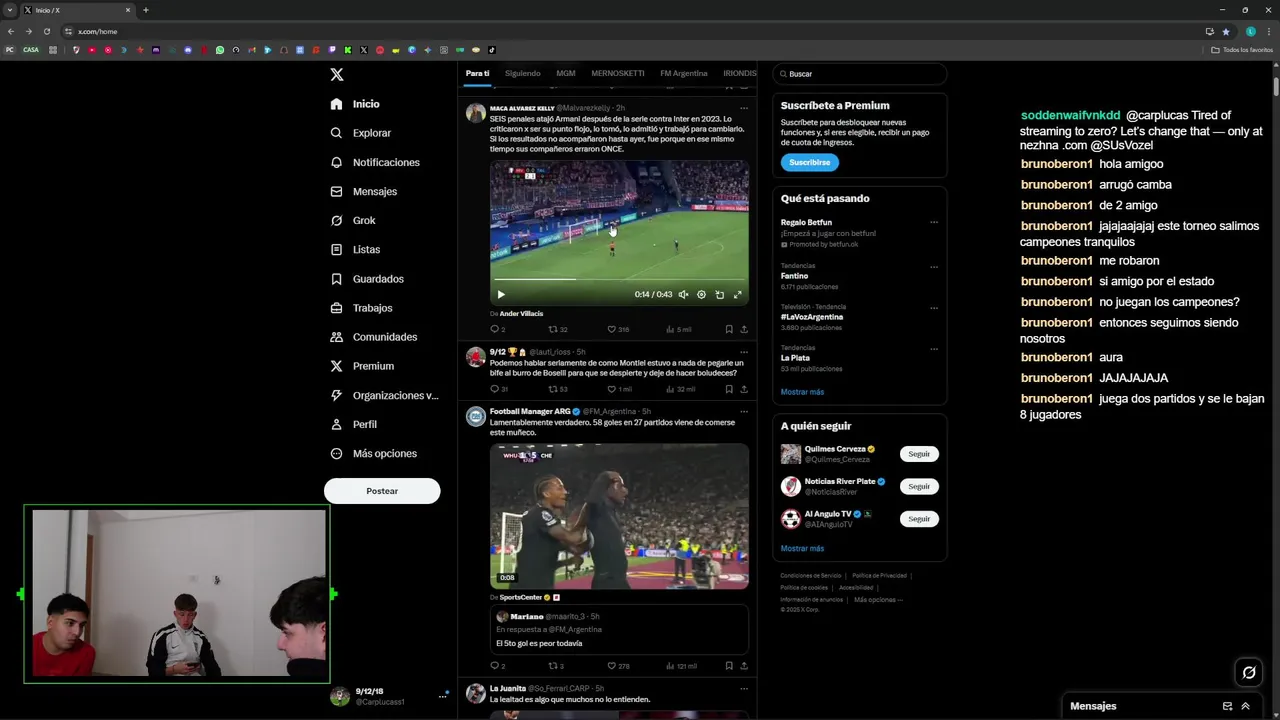Click Mostrar más under A quién seguir
Screen dimensions: 1280x720
coord(802,549)
